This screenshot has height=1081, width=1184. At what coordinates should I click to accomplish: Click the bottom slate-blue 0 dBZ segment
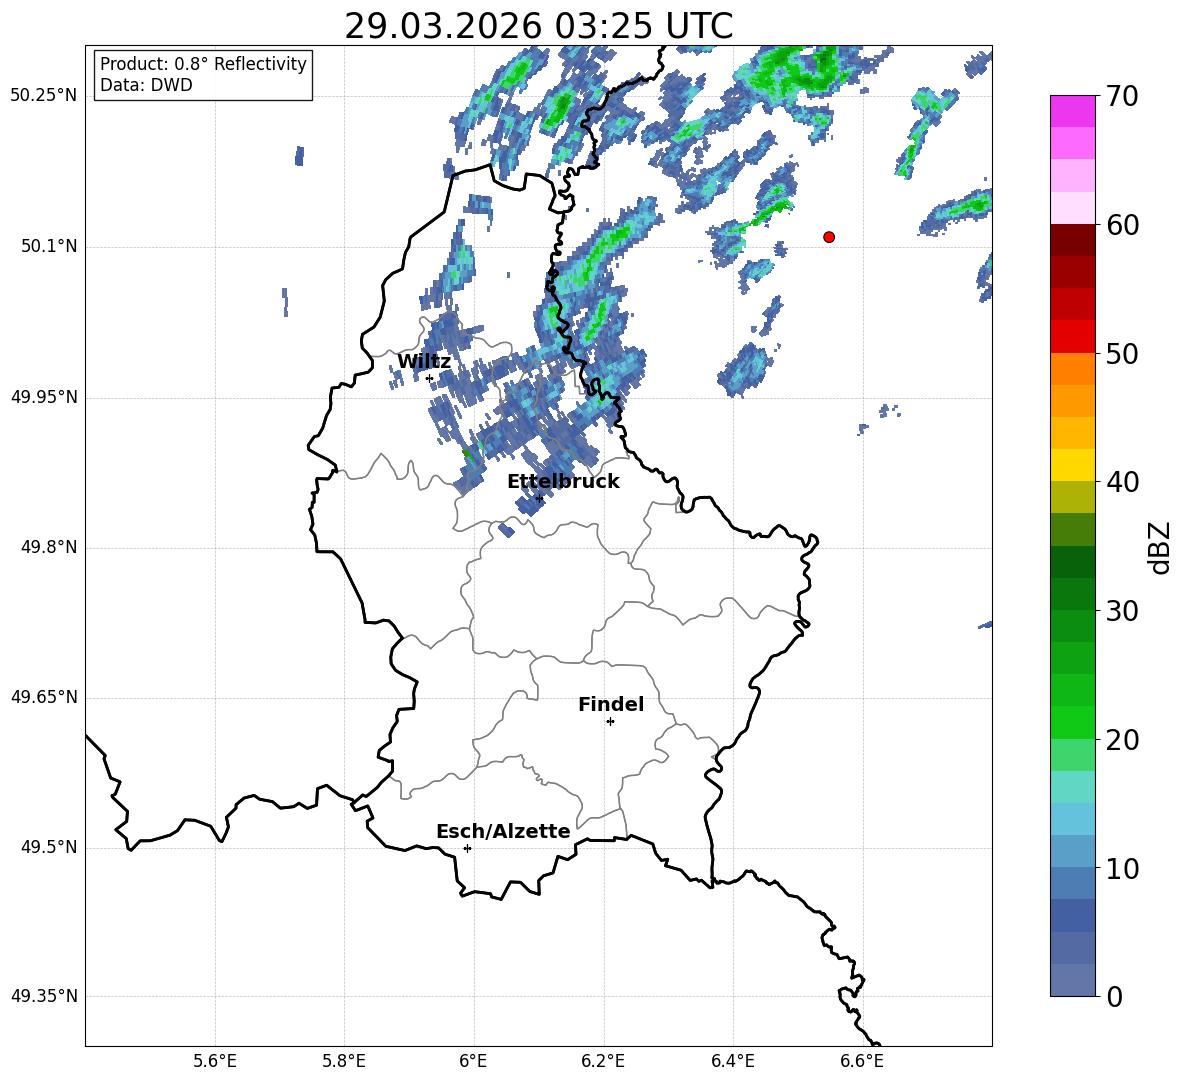[1072, 980]
